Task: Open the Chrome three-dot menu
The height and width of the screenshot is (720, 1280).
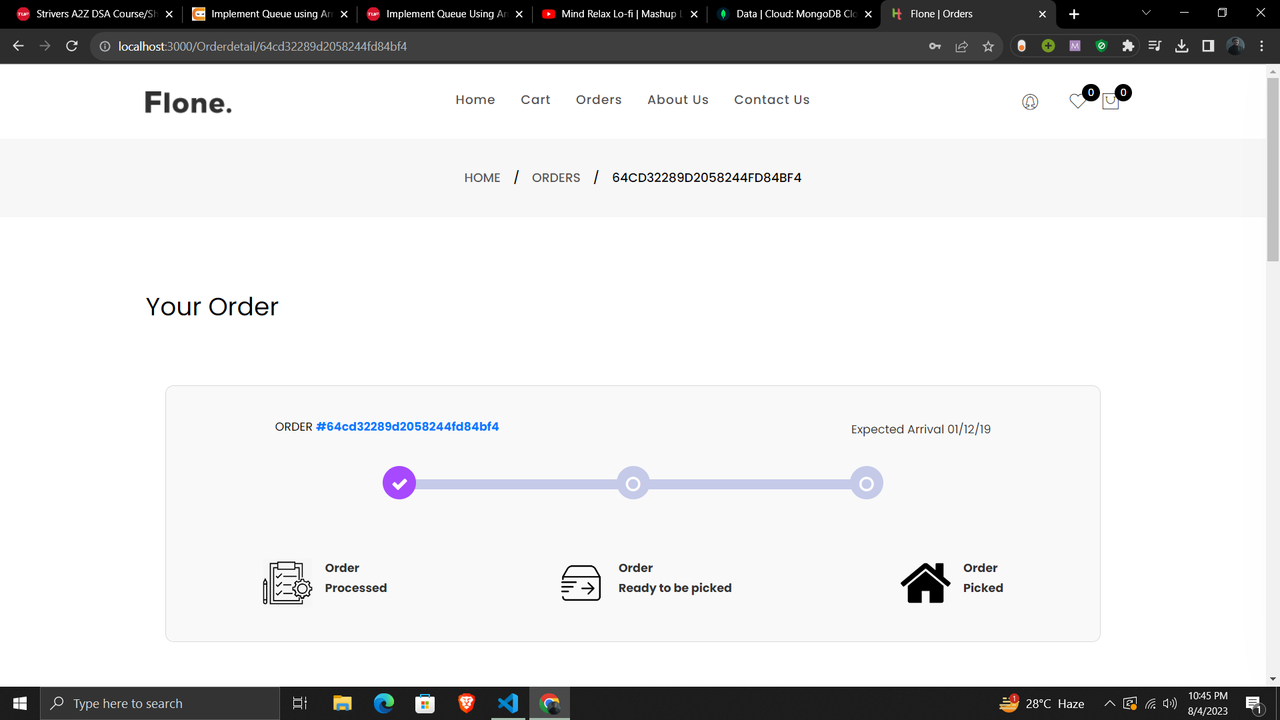Action: point(1262,46)
